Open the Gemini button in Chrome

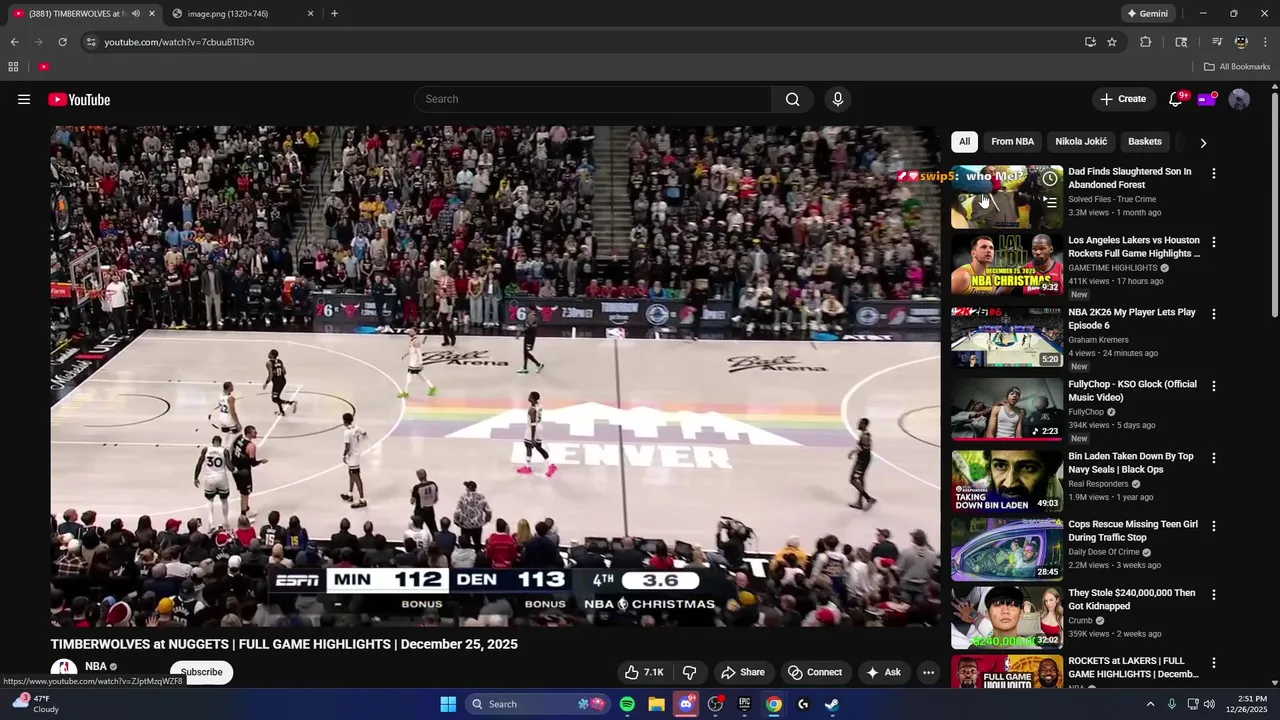1147,14
